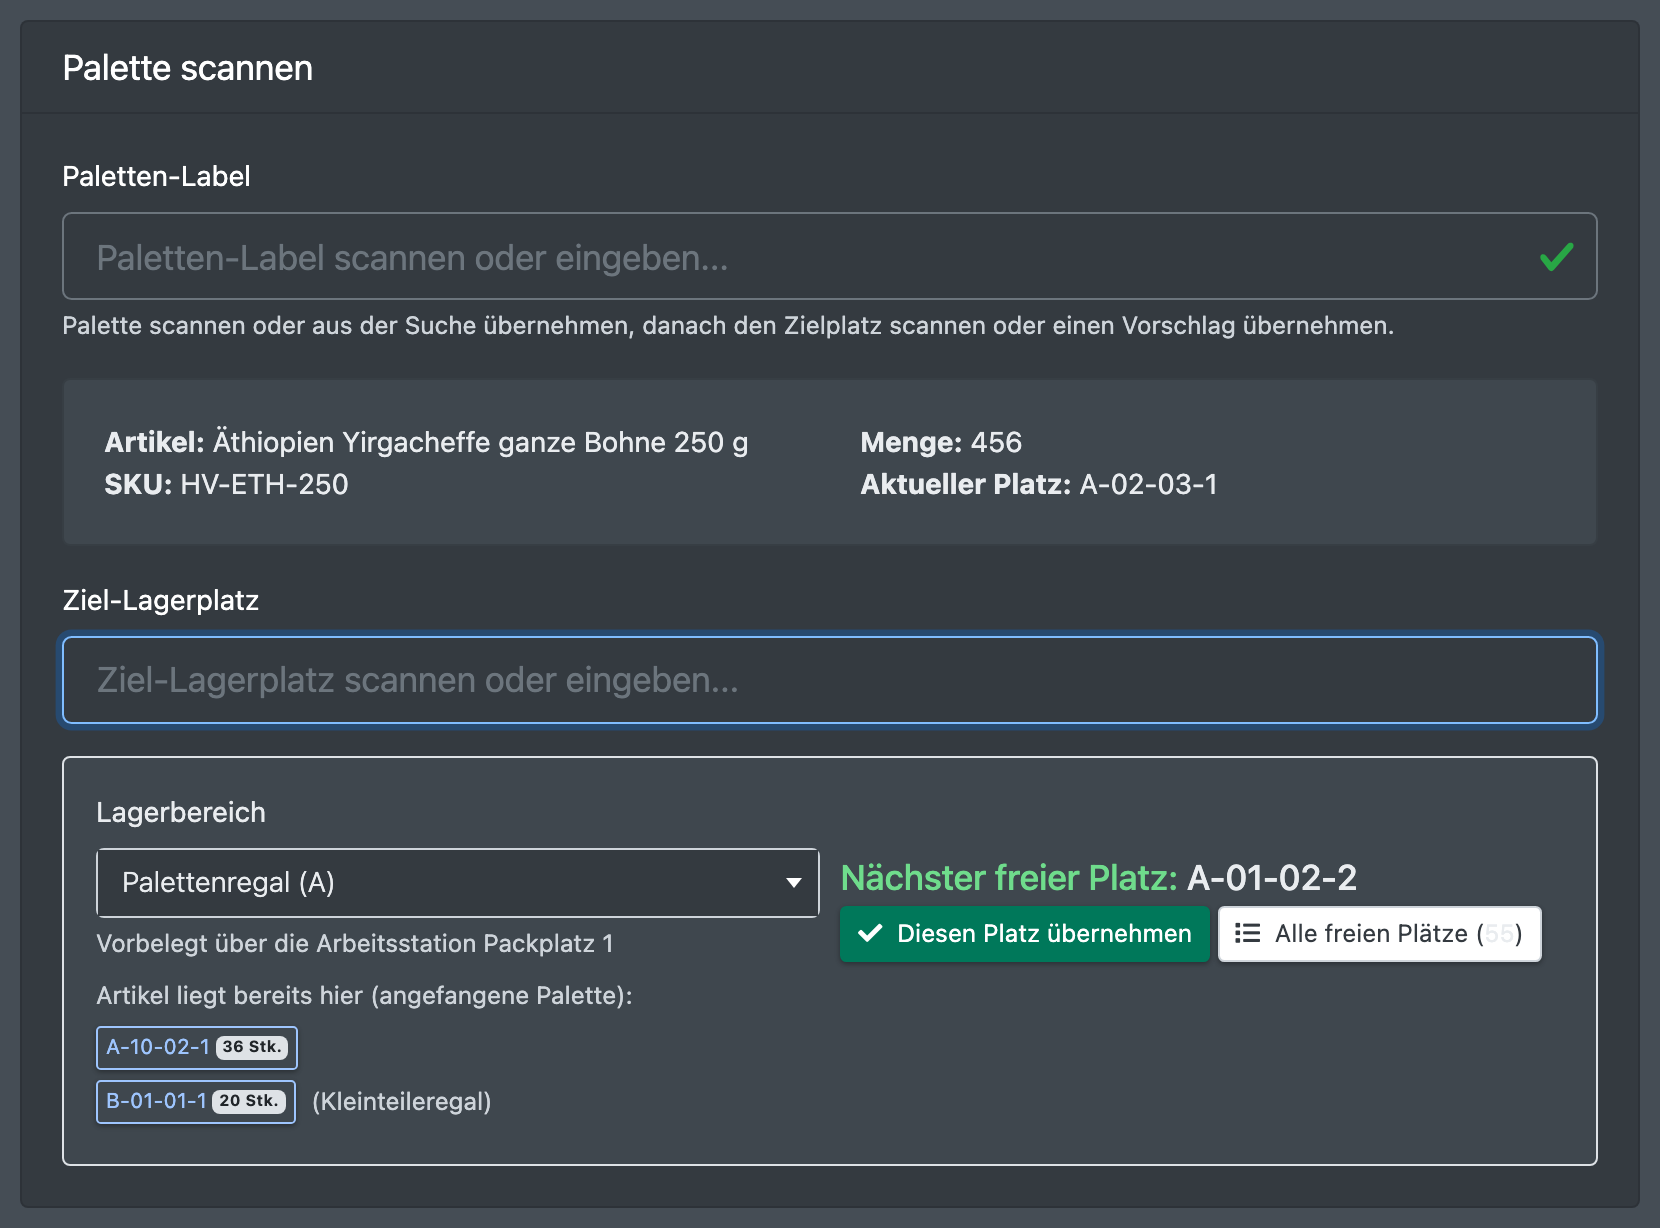1660x1228 pixels.
Task: Click the Vorbelegt über die Arbeitsstation hint
Action: [355, 944]
